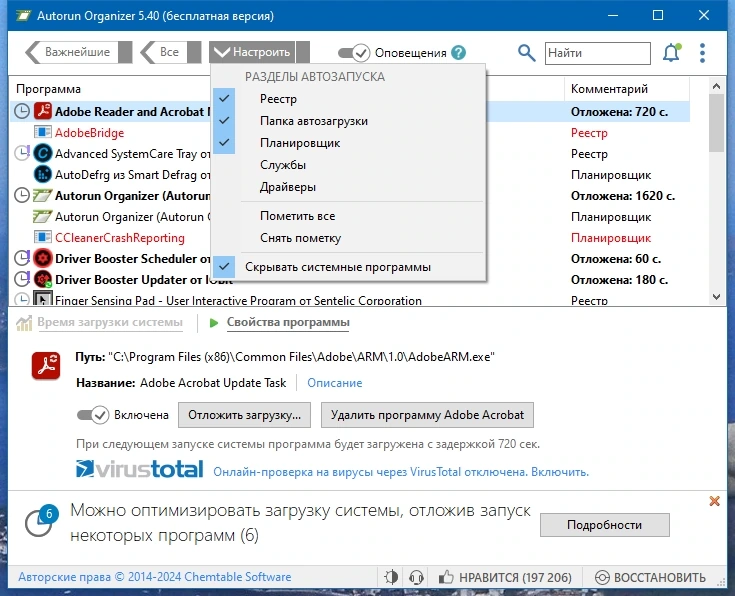Click the AdobeBridge entry icon
The height and width of the screenshot is (596, 735).
43,132
